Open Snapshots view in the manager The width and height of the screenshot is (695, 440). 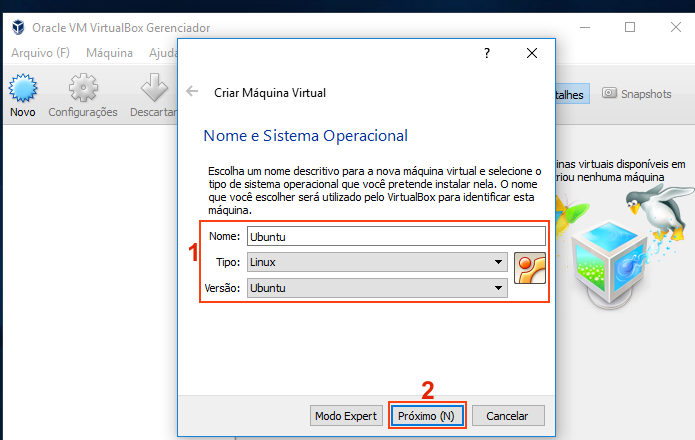(636, 93)
